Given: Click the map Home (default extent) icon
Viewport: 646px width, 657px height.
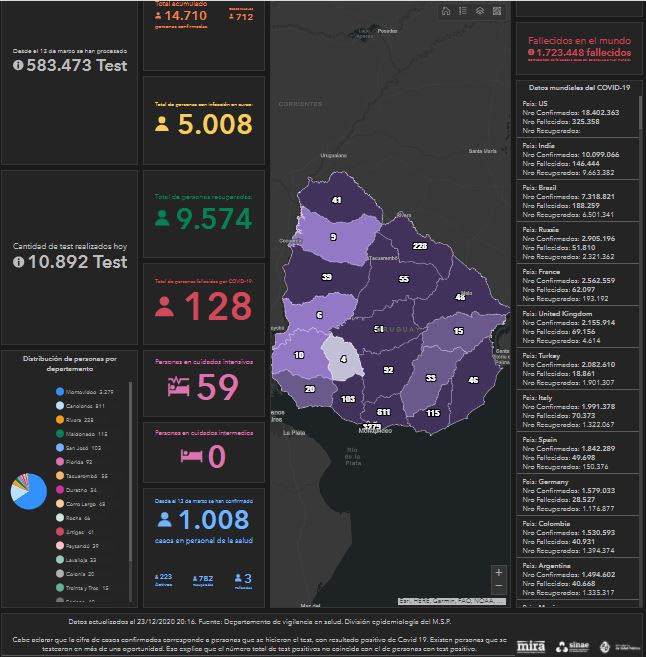Looking at the screenshot, I should coord(447,11).
